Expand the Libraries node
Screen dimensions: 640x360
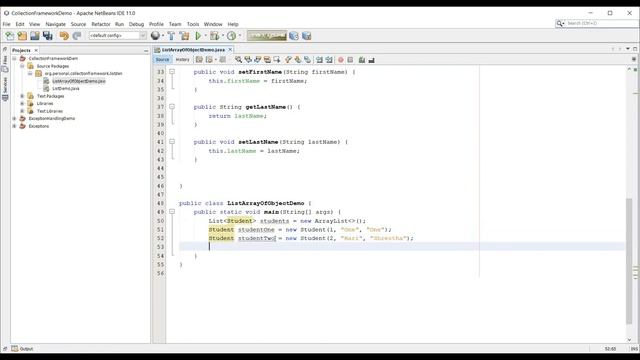(x=22, y=103)
